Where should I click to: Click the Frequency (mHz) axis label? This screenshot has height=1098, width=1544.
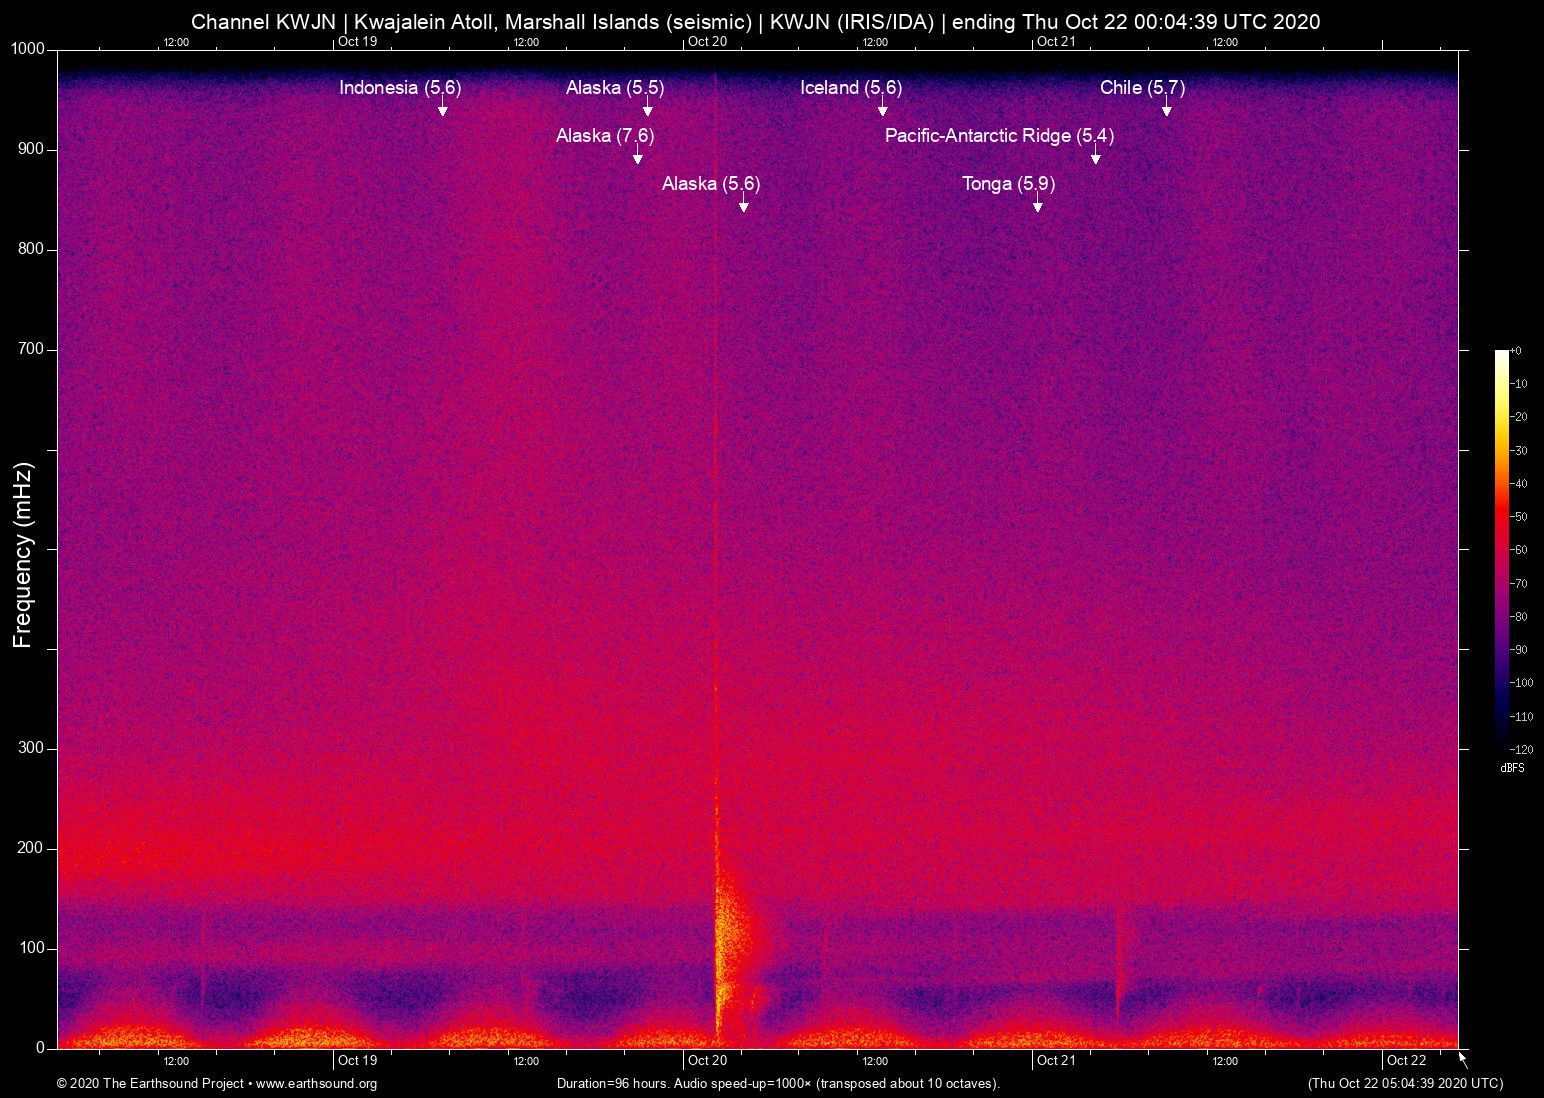tap(22, 555)
